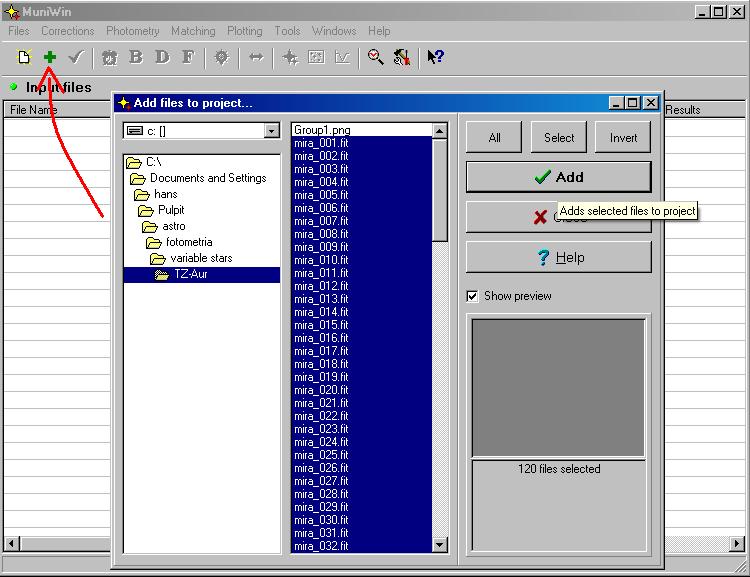Select the Pulpit folder in tree
Image resolution: width=750 pixels, height=577 pixels.
pyautogui.click(x=171, y=210)
